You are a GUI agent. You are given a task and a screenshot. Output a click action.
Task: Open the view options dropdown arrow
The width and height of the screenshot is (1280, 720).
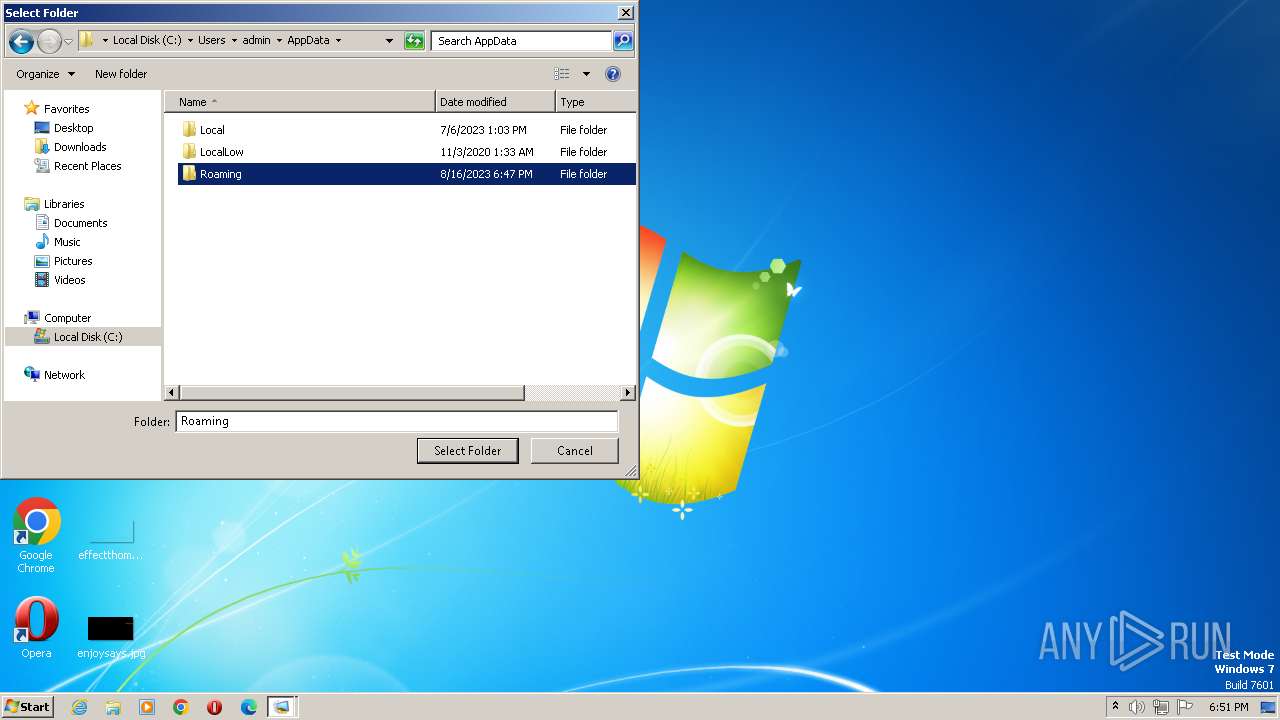[586, 74]
